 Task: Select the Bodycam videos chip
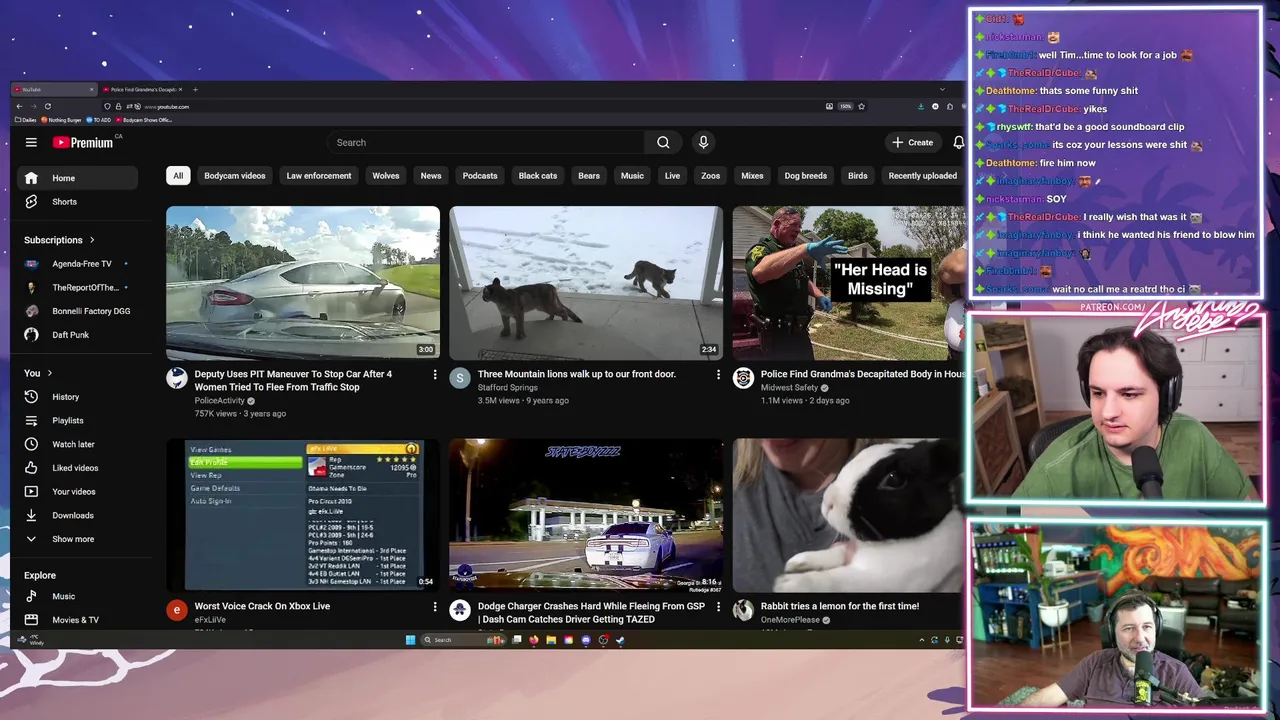(x=235, y=176)
